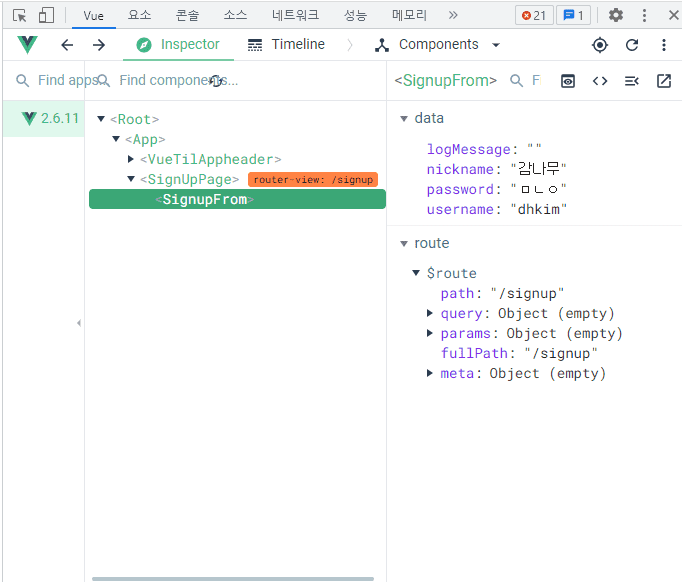The width and height of the screenshot is (682, 582).
Task: Go forward with the right arrow
Action: click(99, 45)
